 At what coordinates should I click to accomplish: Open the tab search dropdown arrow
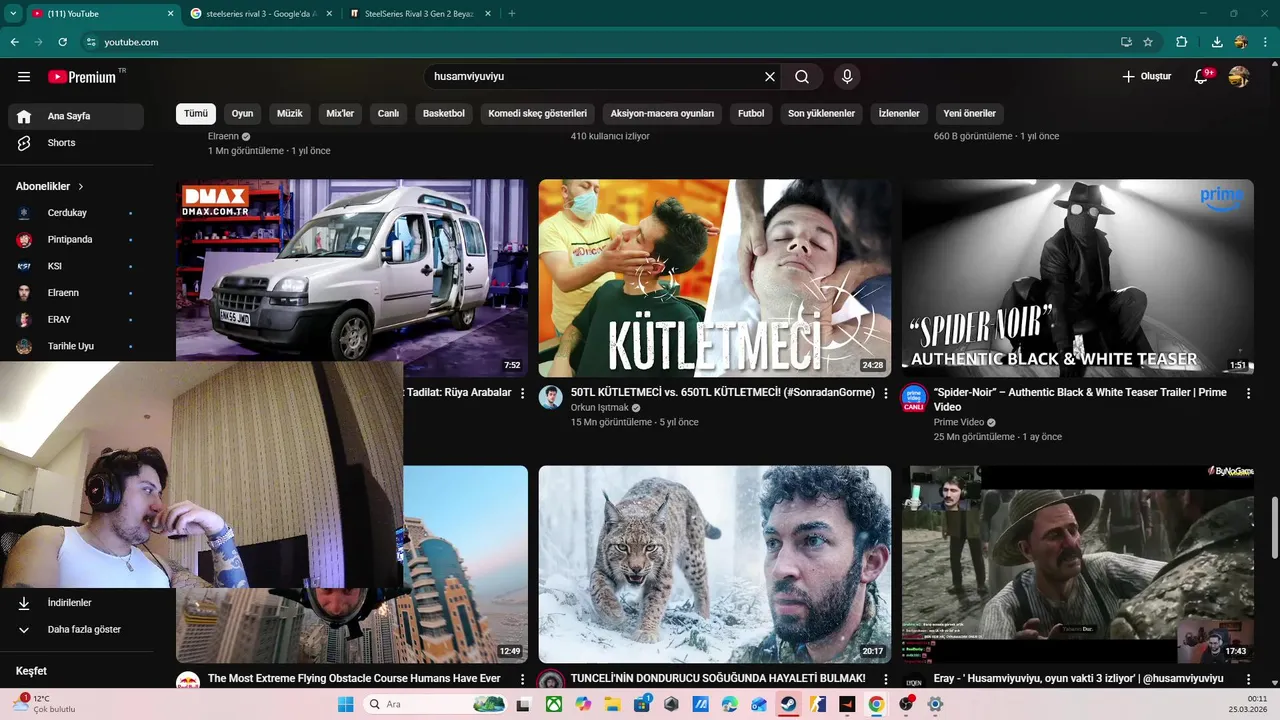pos(11,14)
